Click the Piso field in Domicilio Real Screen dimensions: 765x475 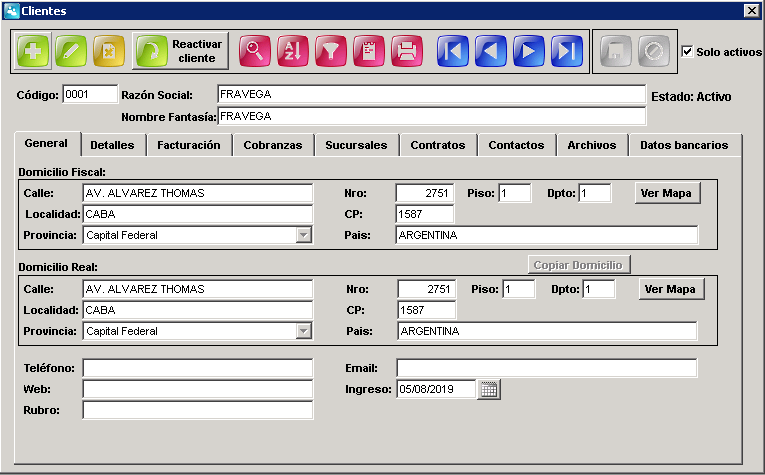pos(519,289)
